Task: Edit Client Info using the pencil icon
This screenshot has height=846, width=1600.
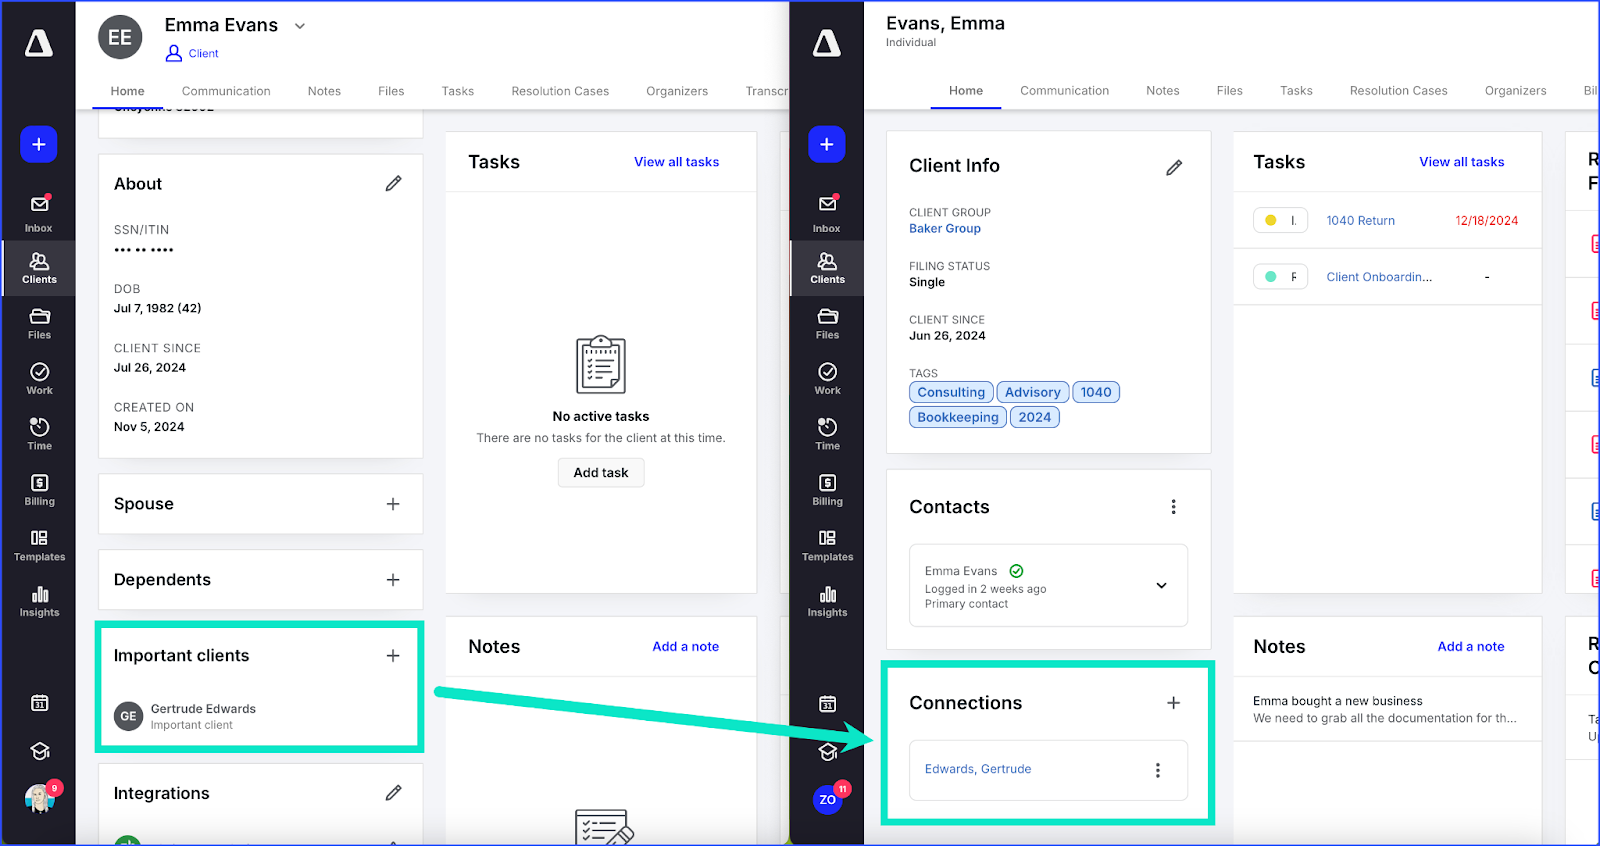Action: click(1174, 168)
